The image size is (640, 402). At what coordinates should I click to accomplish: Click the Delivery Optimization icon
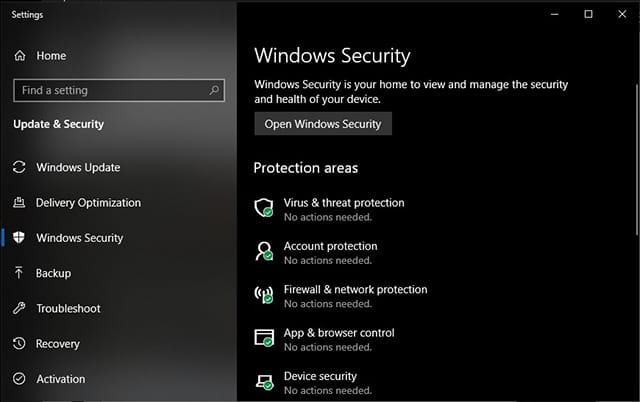(19, 202)
